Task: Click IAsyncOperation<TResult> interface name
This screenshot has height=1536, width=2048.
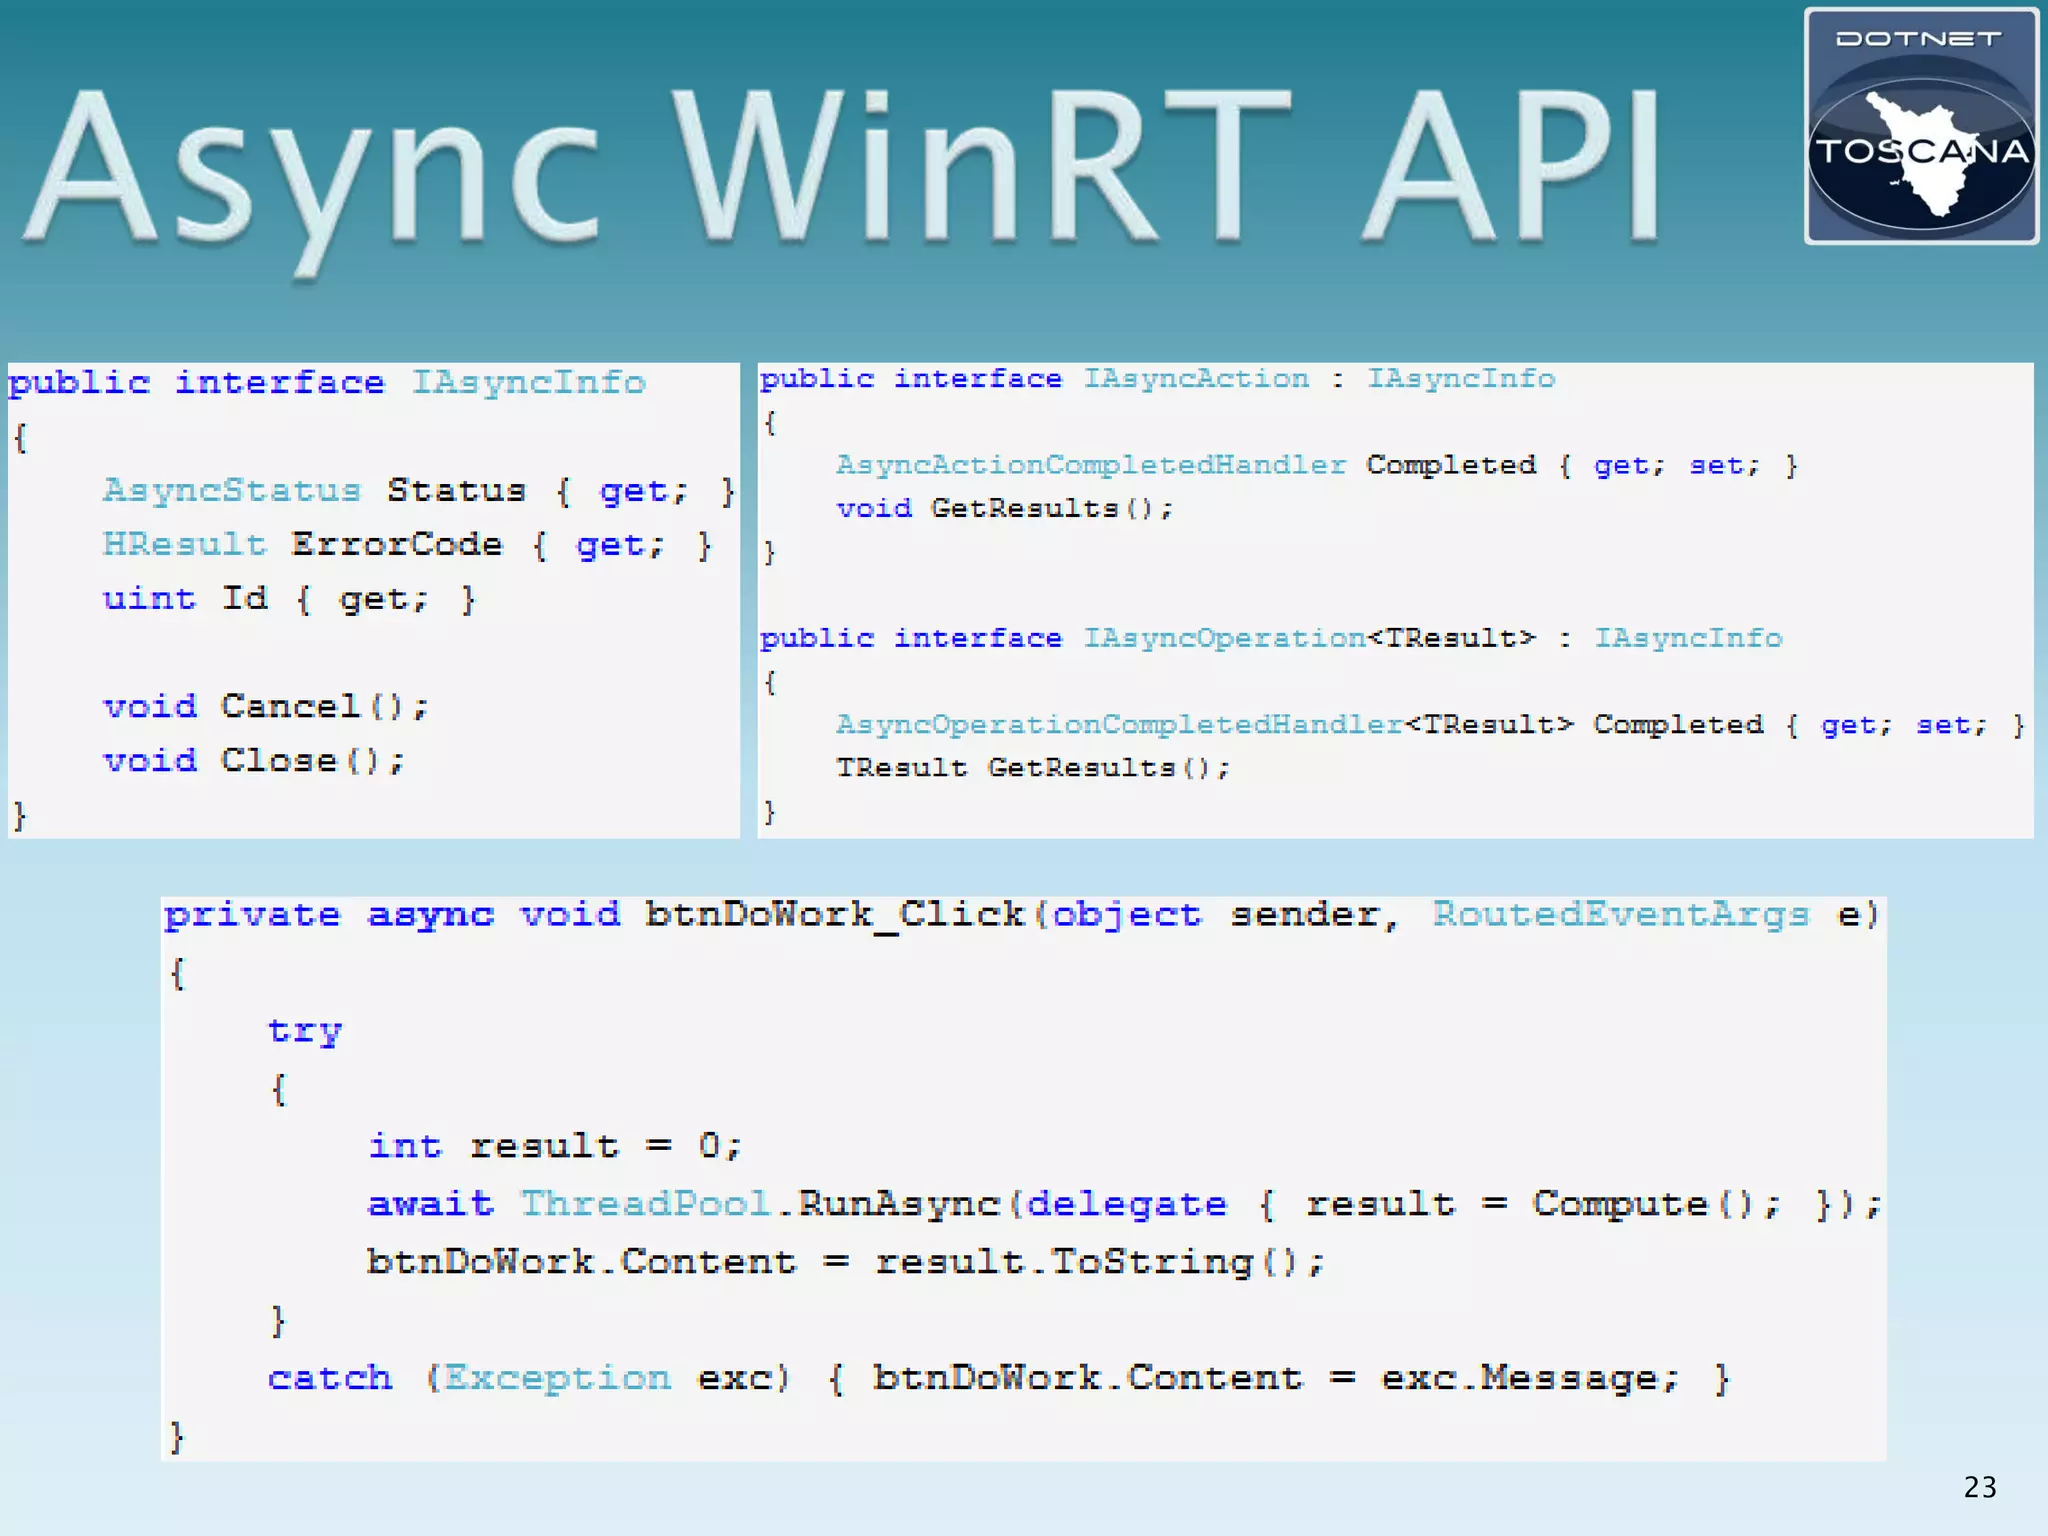Action: (x=1309, y=638)
